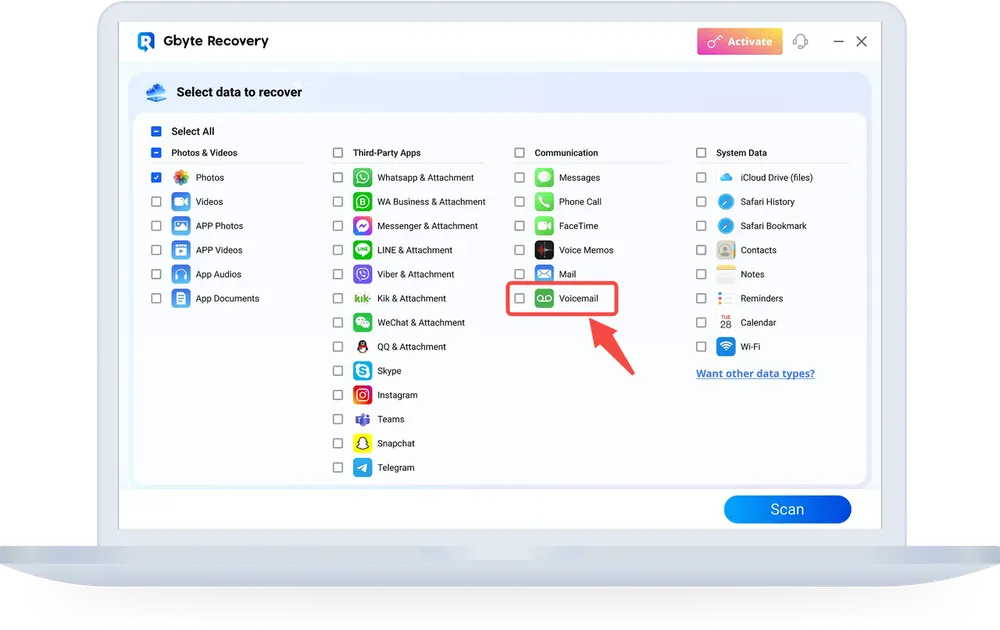Minimize the Gbyte Recovery window
Image resolution: width=1000 pixels, height=630 pixels.
(x=839, y=41)
